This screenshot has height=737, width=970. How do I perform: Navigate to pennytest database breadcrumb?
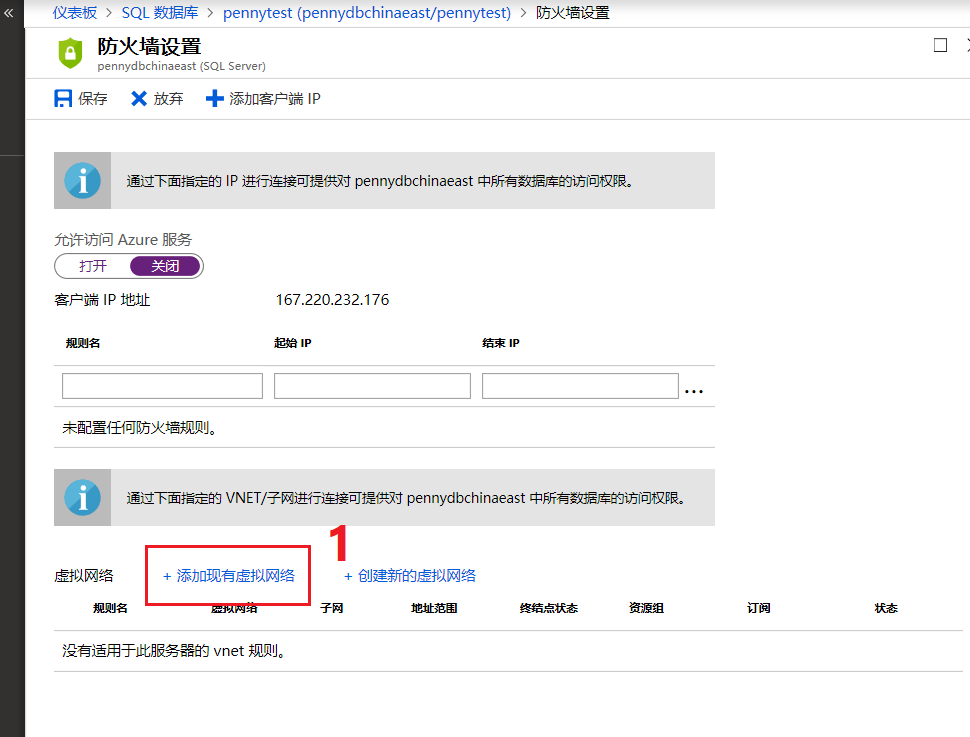coord(366,13)
